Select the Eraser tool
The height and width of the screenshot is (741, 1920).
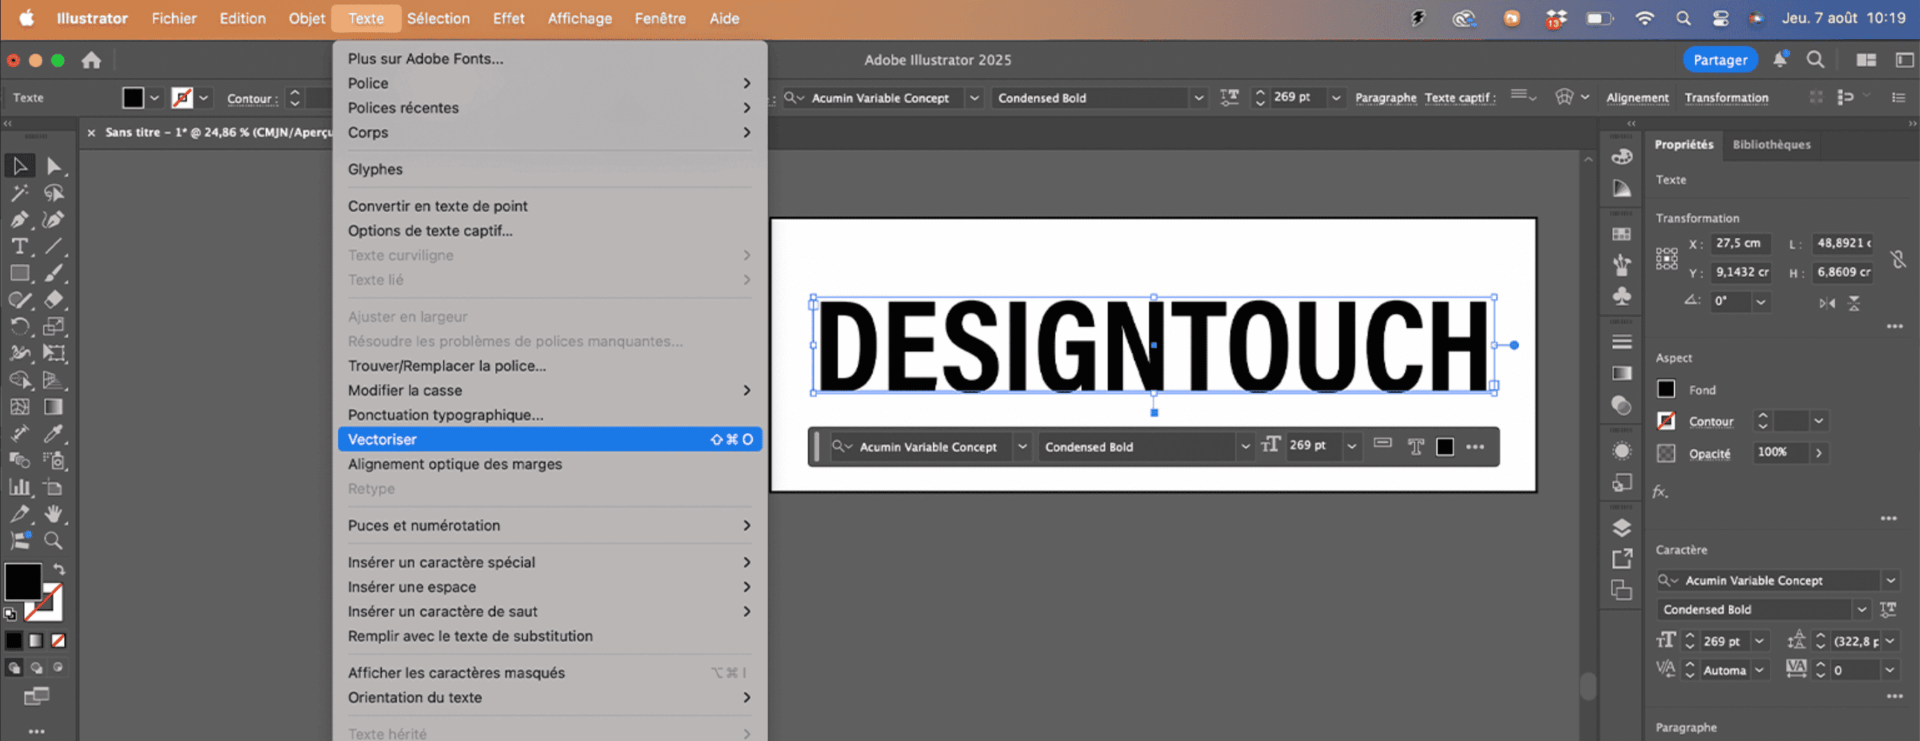(x=54, y=299)
